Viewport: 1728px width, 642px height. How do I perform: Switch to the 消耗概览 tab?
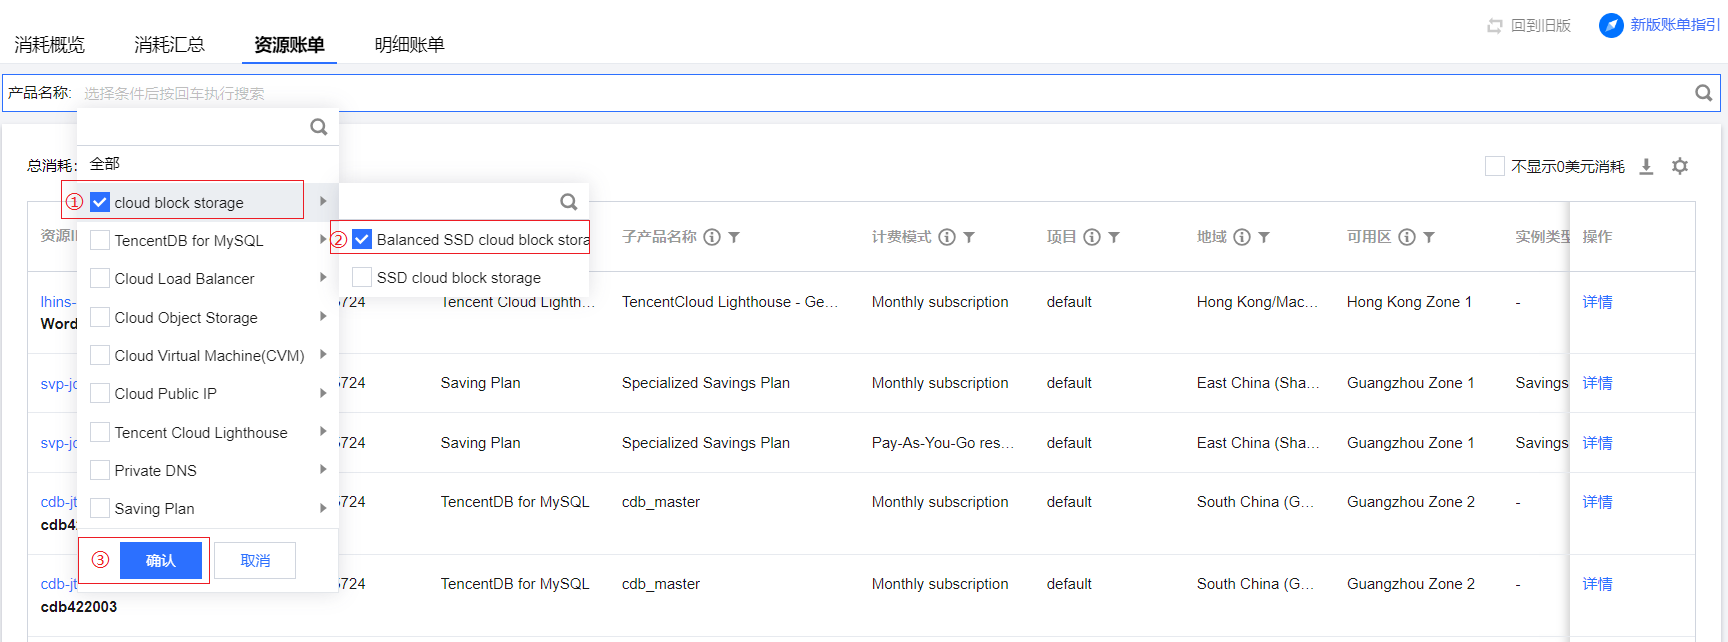click(x=49, y=45)
